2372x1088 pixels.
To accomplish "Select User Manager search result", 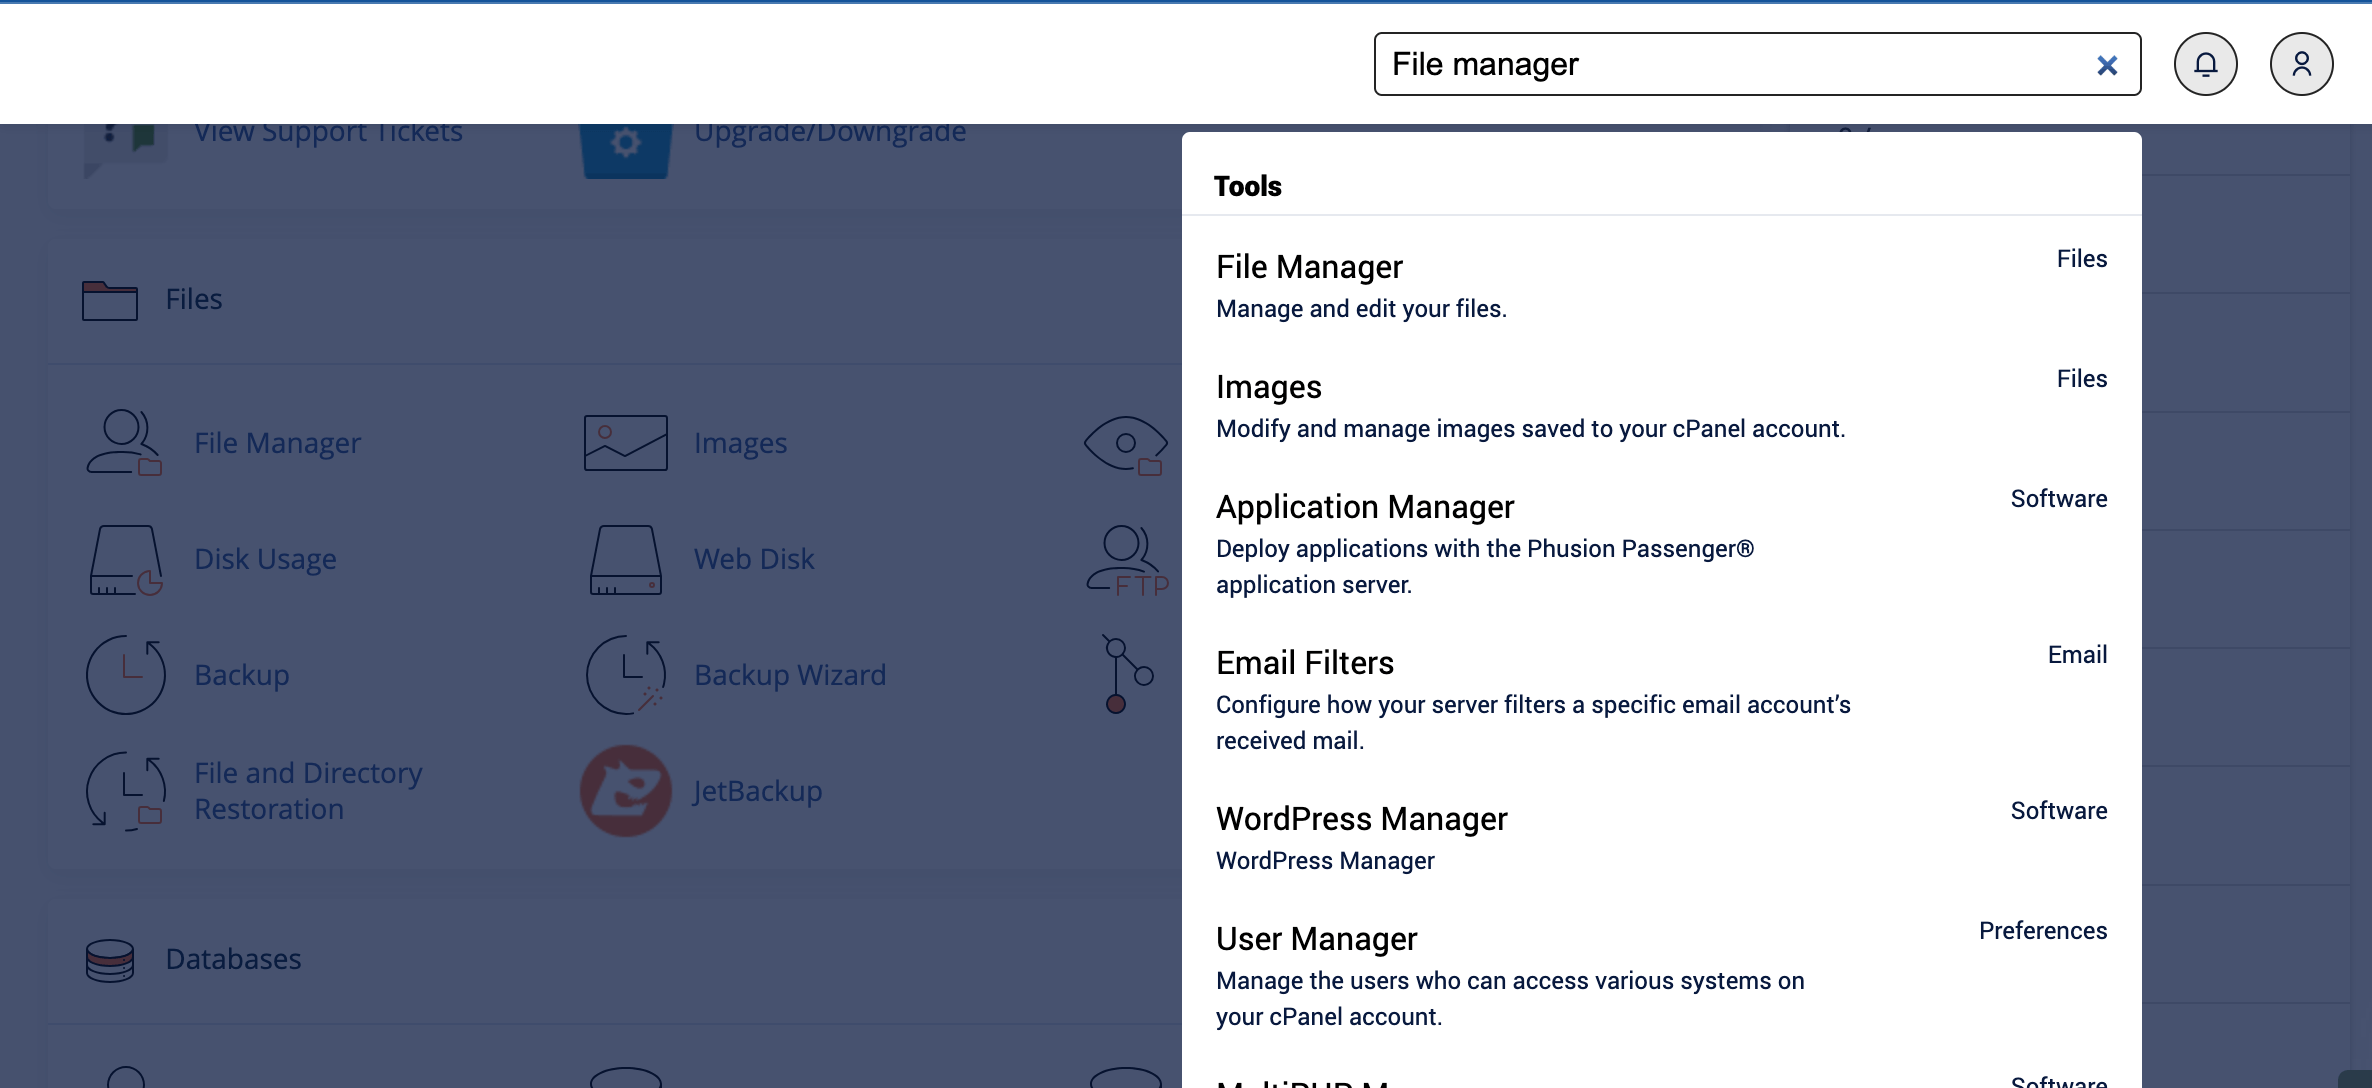I will (1316, 939).
